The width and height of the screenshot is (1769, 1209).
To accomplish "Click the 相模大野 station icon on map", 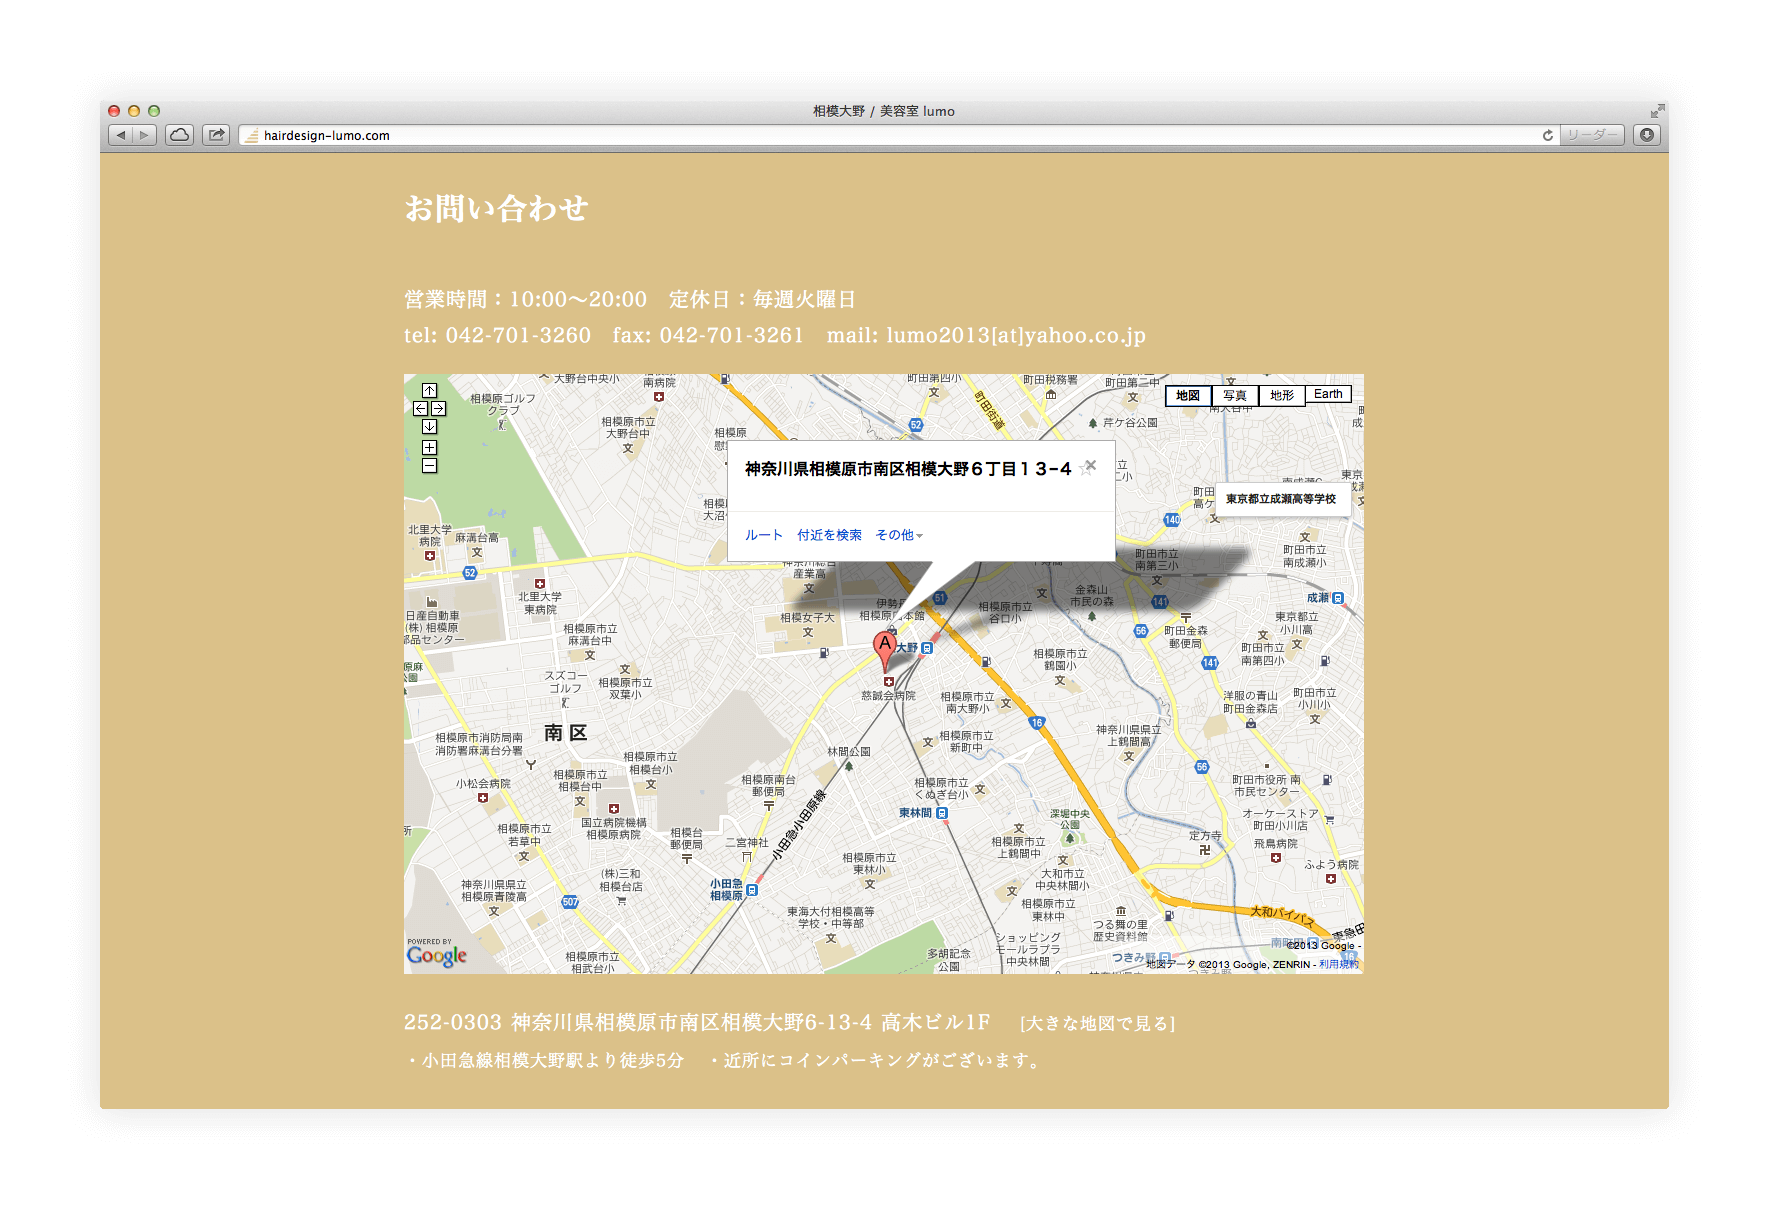I will pos(927,648).
